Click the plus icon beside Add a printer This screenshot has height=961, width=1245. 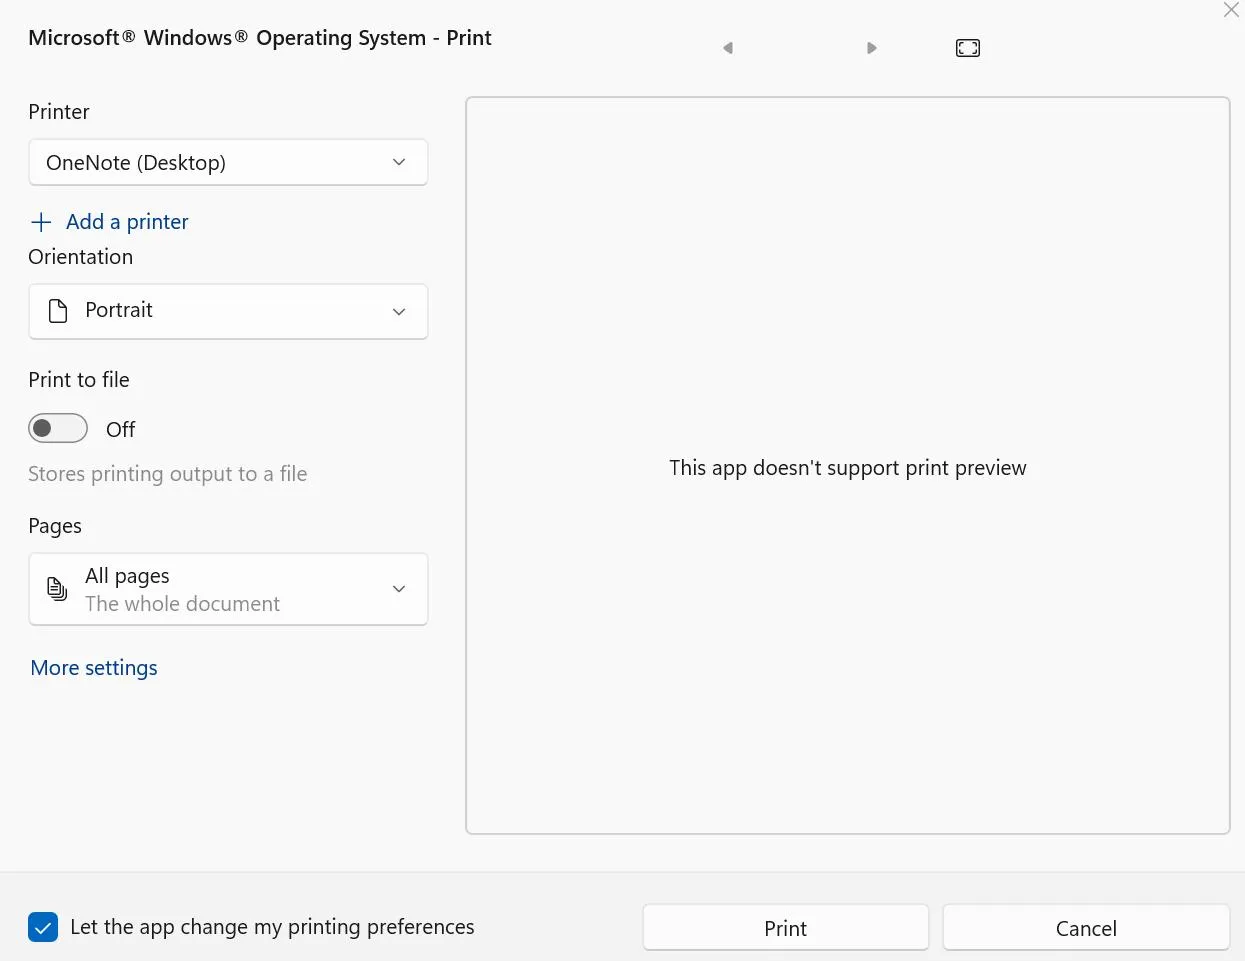coord(41,222)
